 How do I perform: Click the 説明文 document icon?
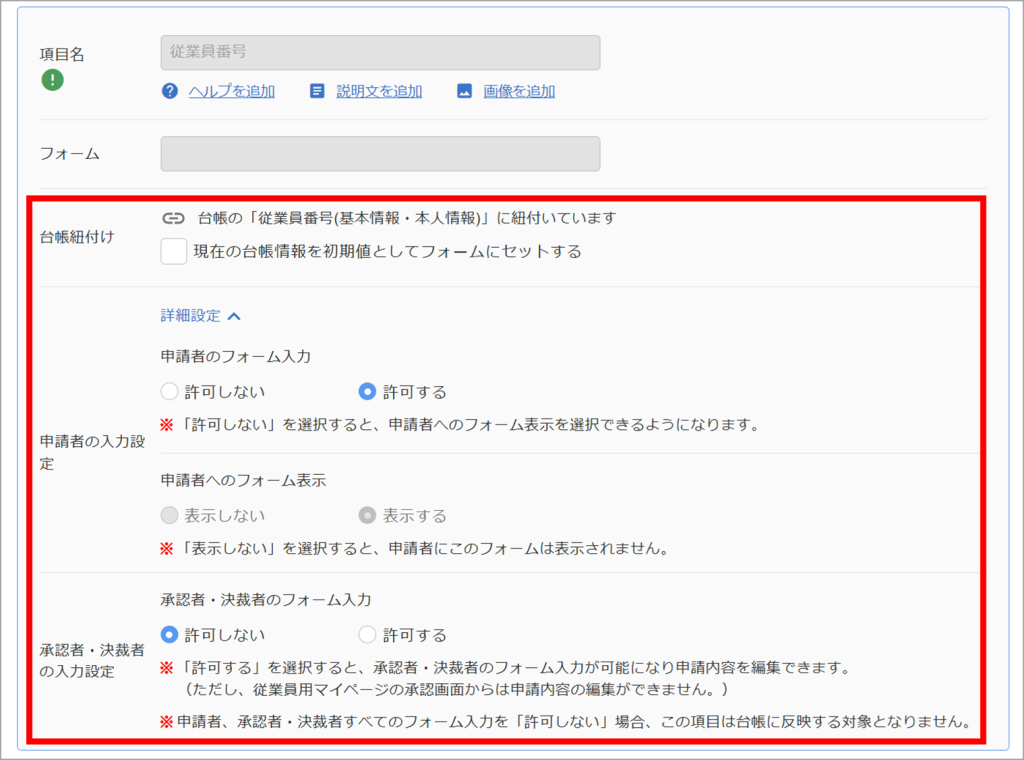(x=317, y=91)
